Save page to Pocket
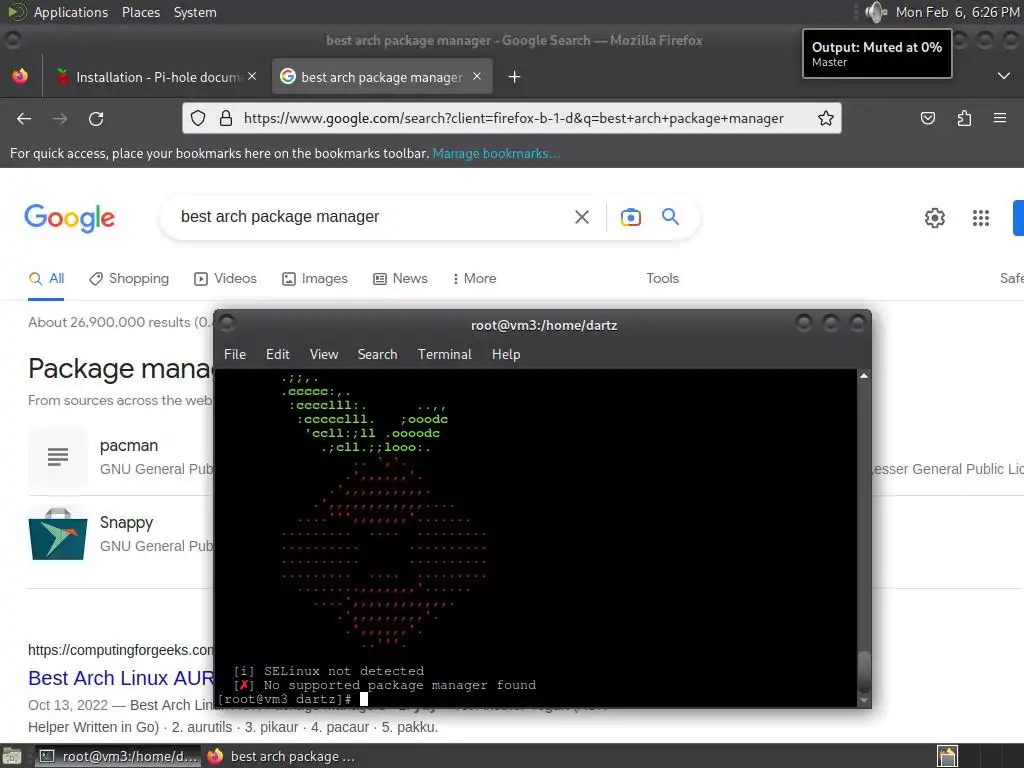Screen dimensions: 1024x768 pos(927,118)
